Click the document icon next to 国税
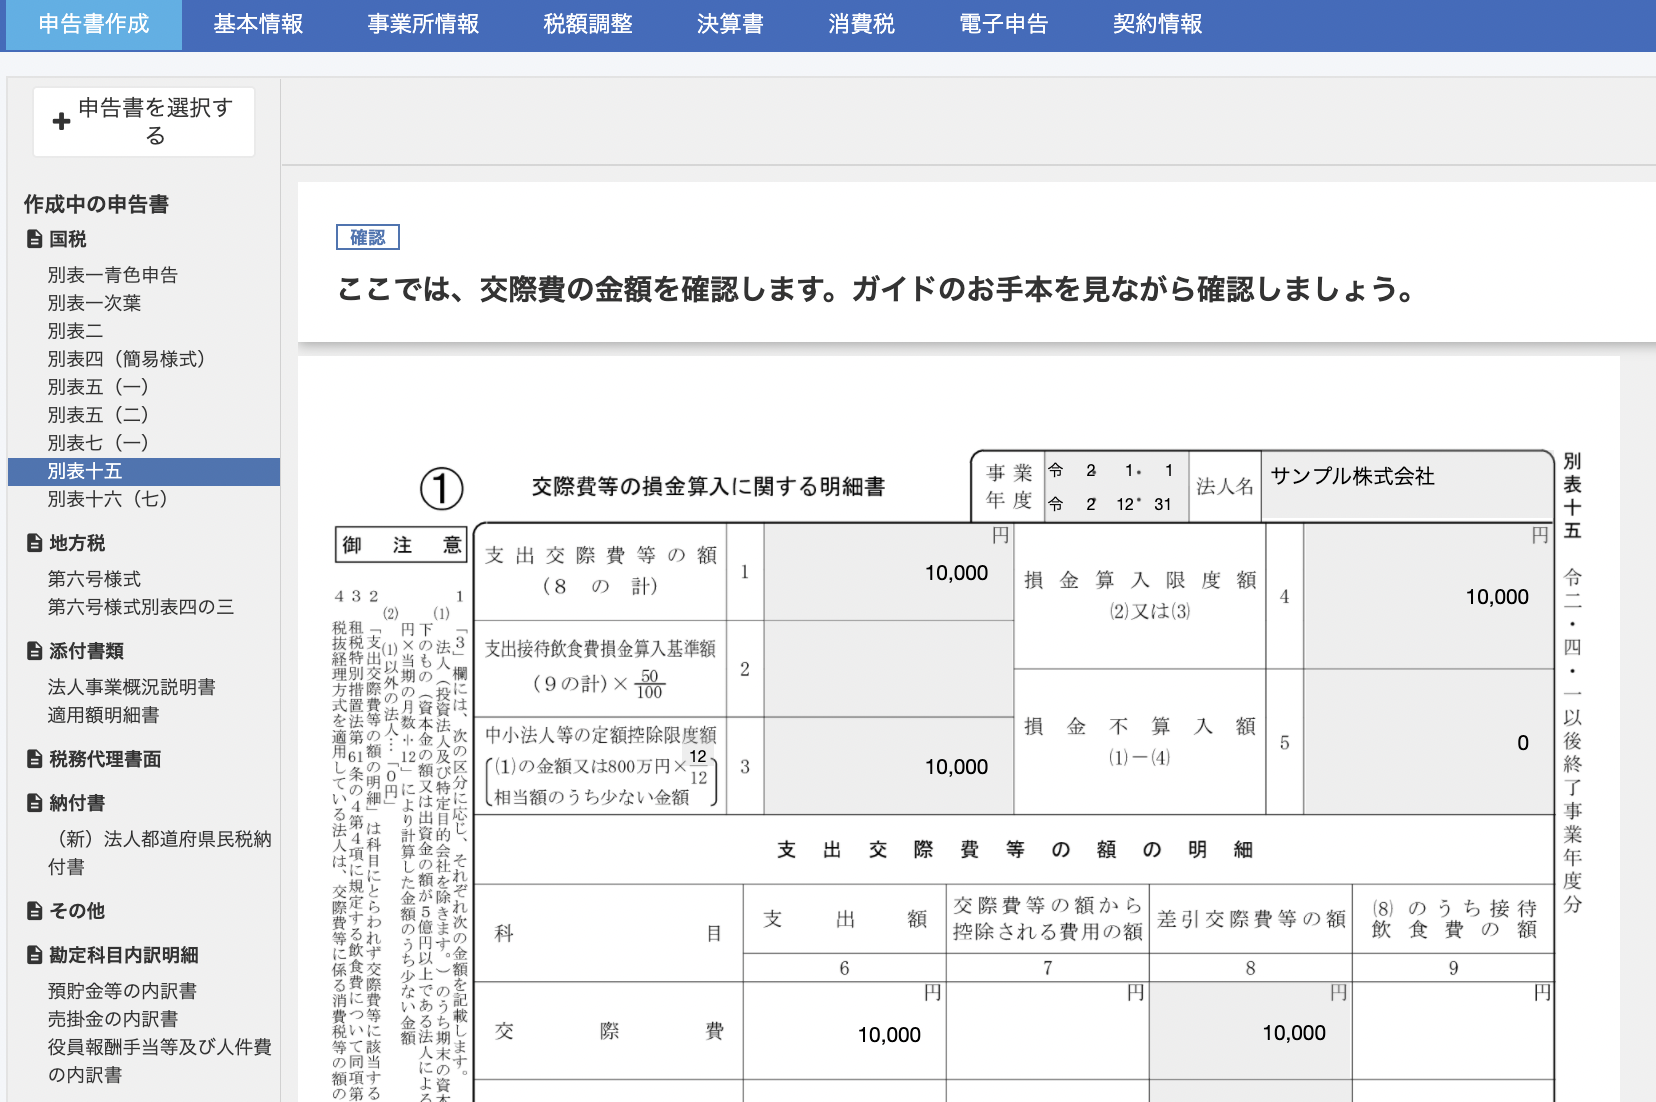 (34, 239)
